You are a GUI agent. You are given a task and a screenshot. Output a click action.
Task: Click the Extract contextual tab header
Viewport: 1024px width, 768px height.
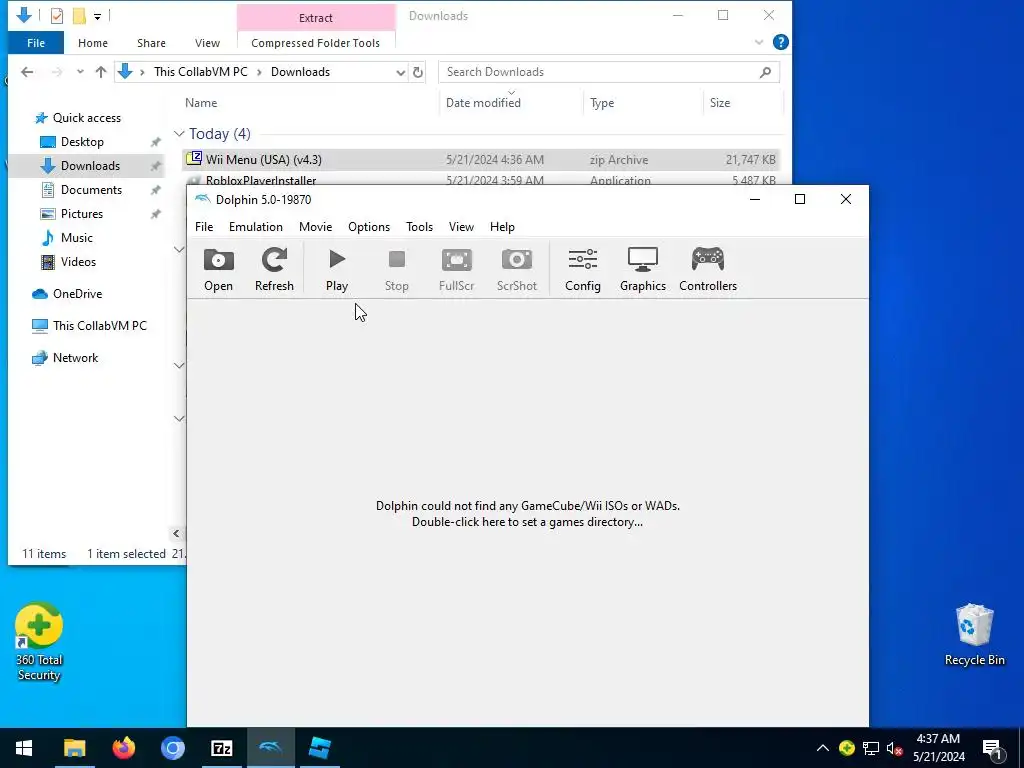click(316, 18)
